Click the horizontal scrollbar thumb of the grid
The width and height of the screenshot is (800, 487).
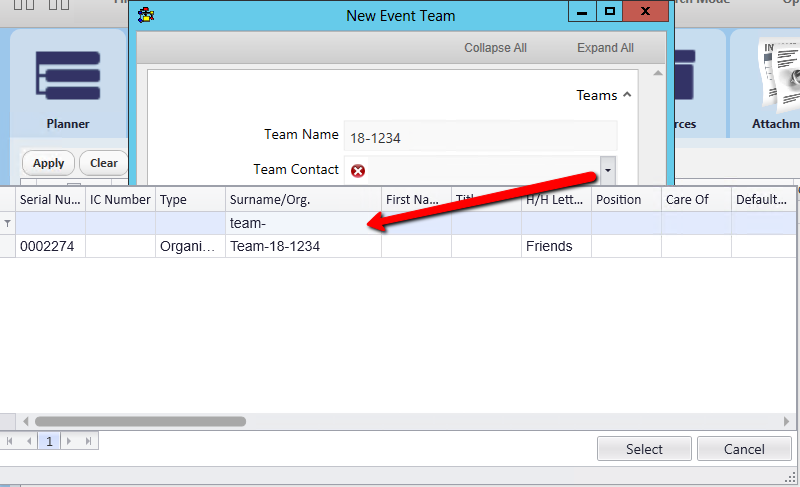click(140, 421)
